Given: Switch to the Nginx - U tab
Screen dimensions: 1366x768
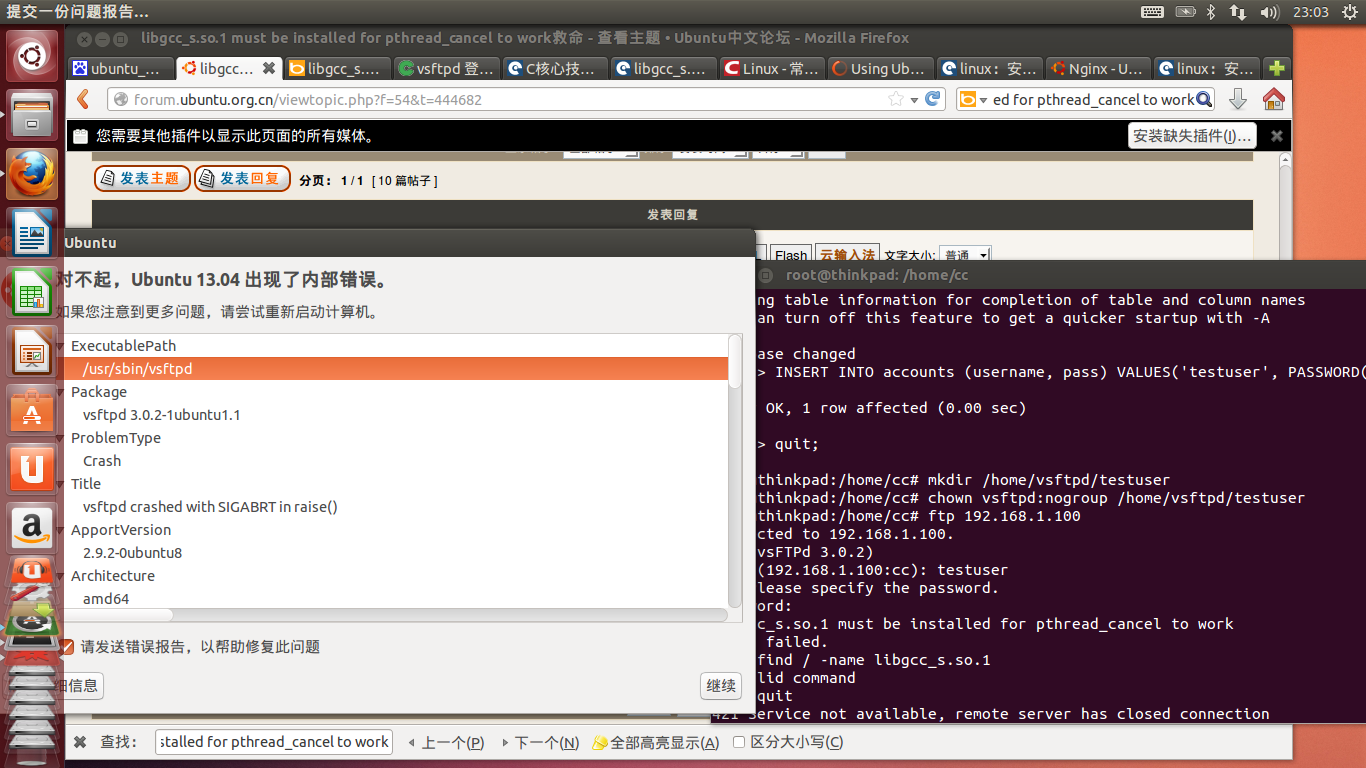Looking at the screenshot, I should click(1097, 69).
